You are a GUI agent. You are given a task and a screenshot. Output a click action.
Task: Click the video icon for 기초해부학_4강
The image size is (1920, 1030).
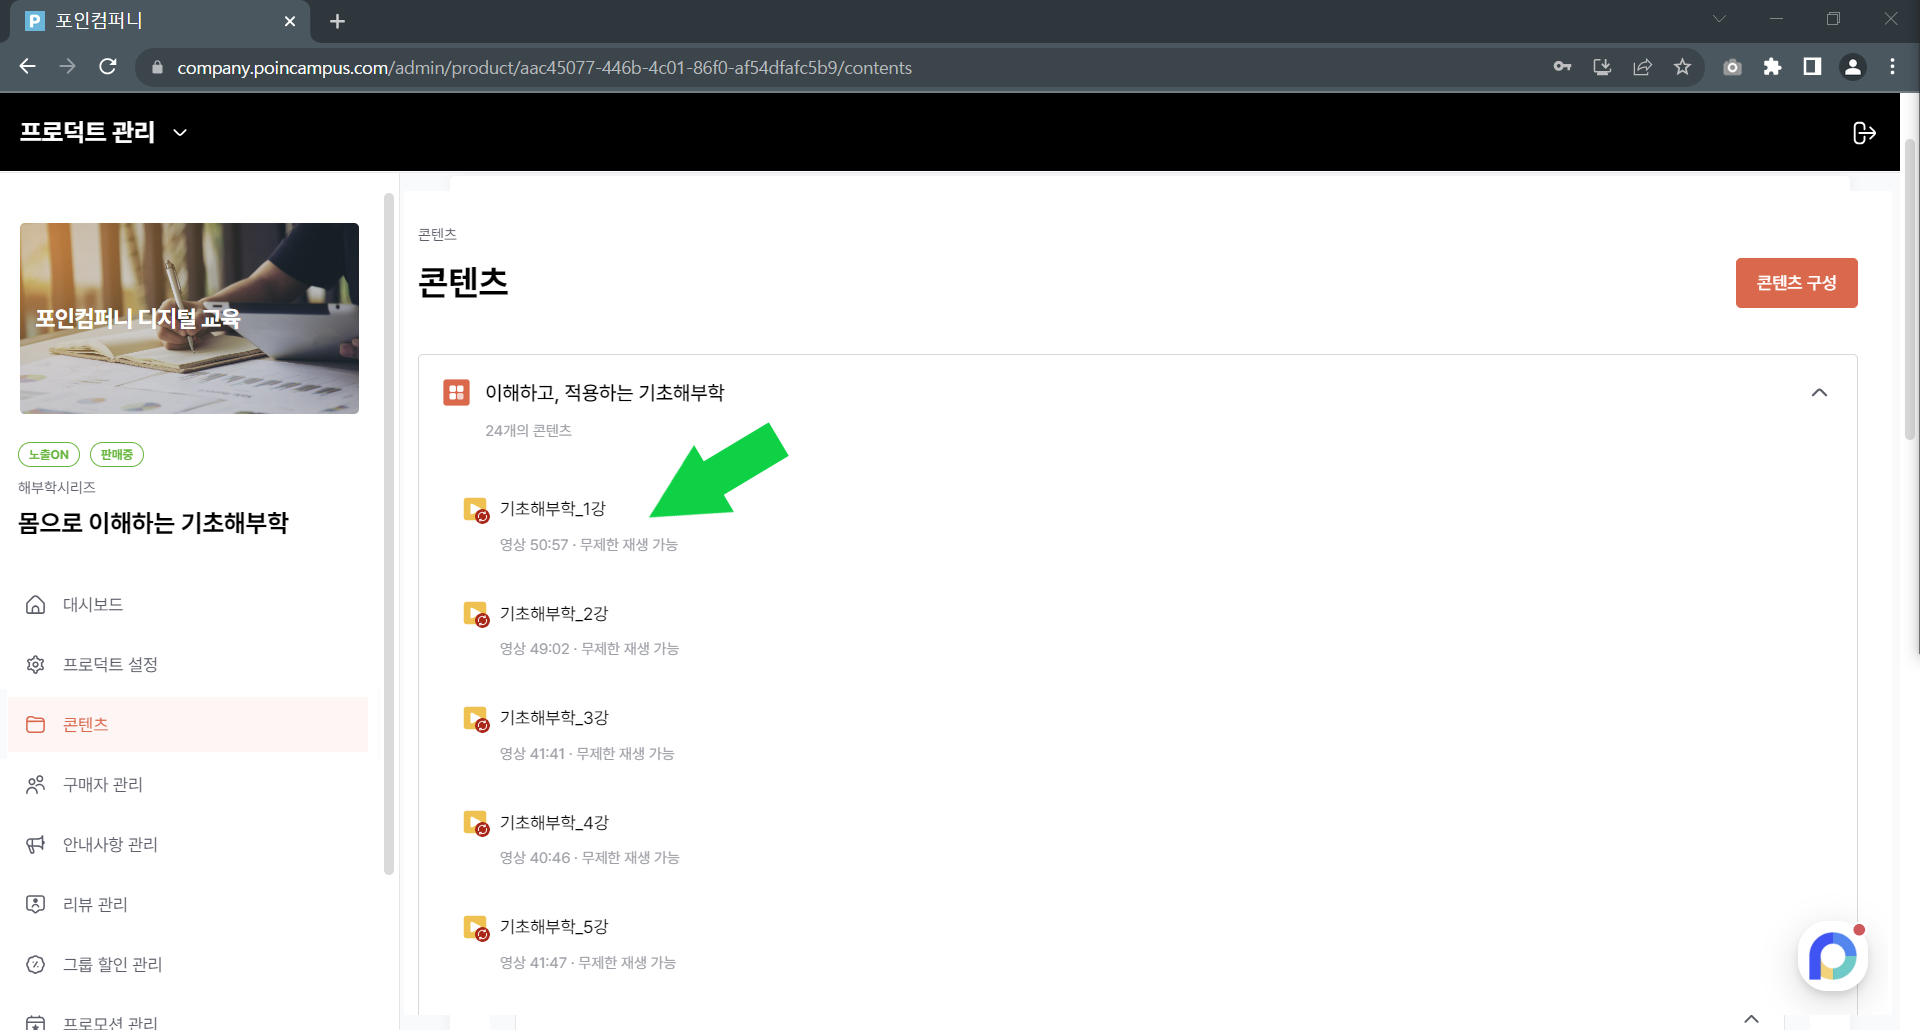pos(476,823)
